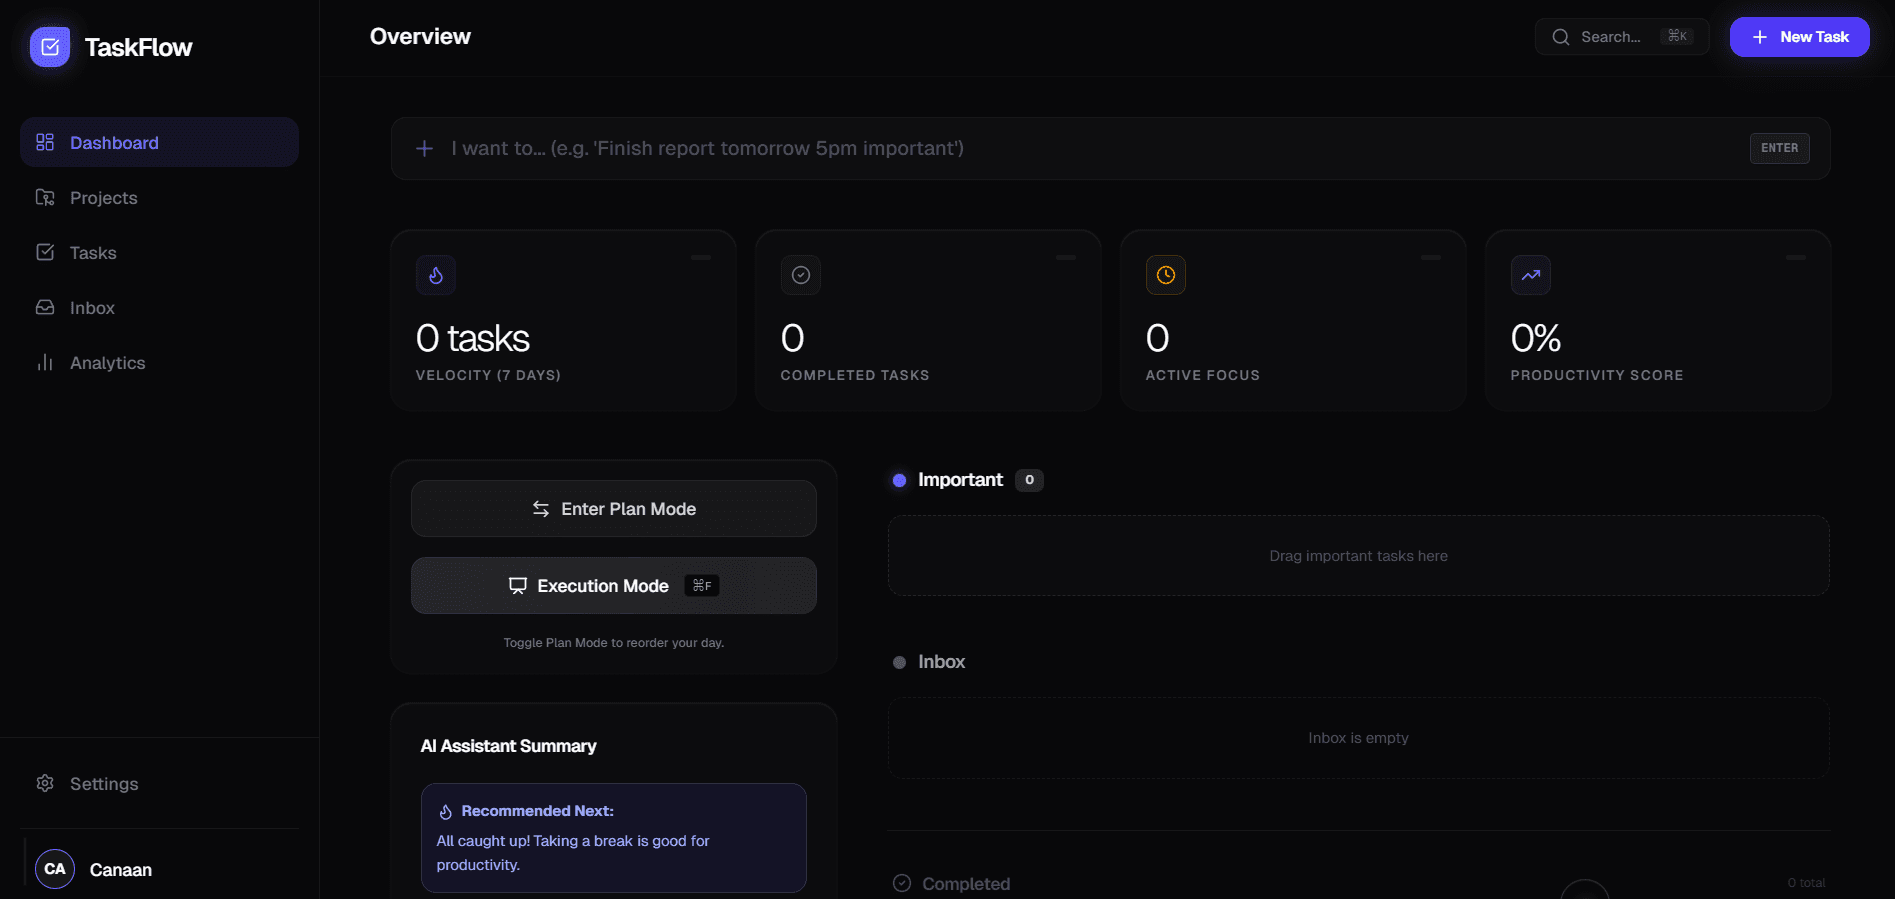Click the Recommended Next flame icon
Screen dimensions: 1895x899
pyautogui.click(x=446, y=812)
